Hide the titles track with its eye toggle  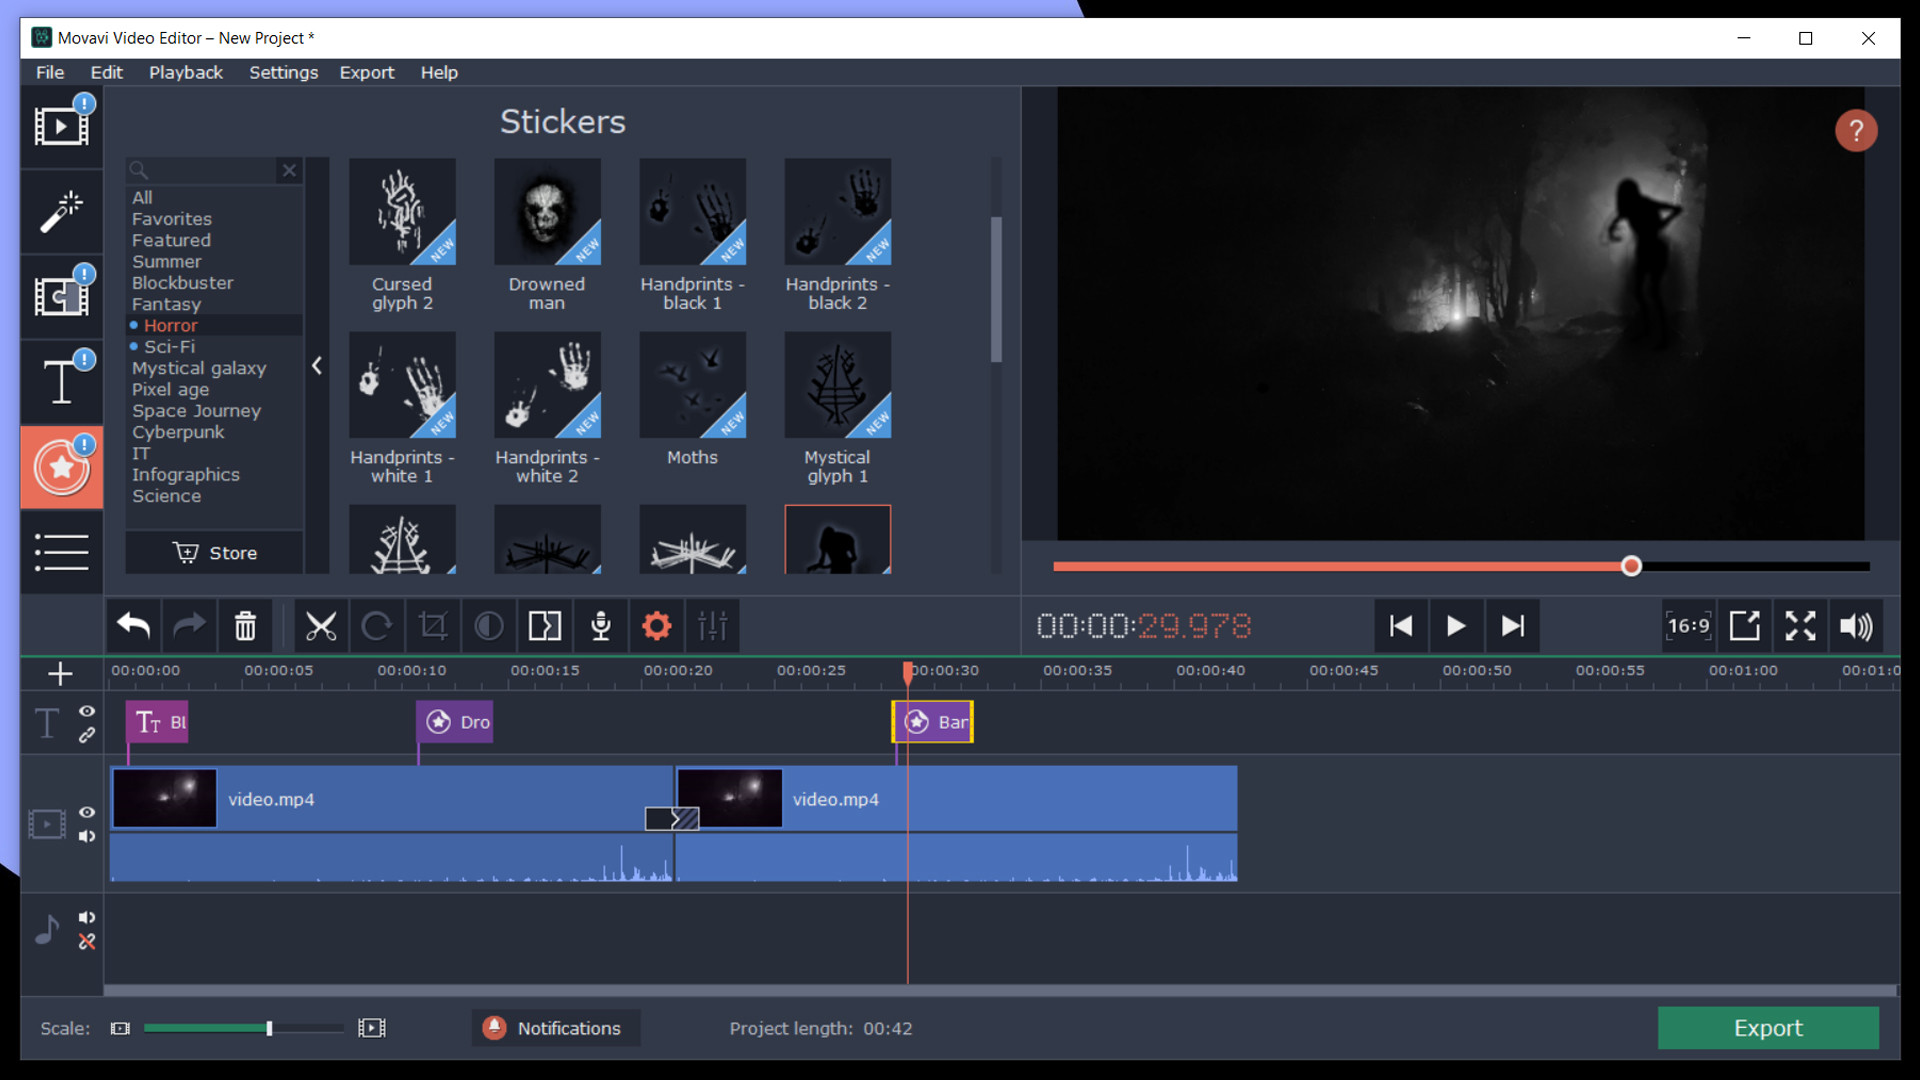87,711
